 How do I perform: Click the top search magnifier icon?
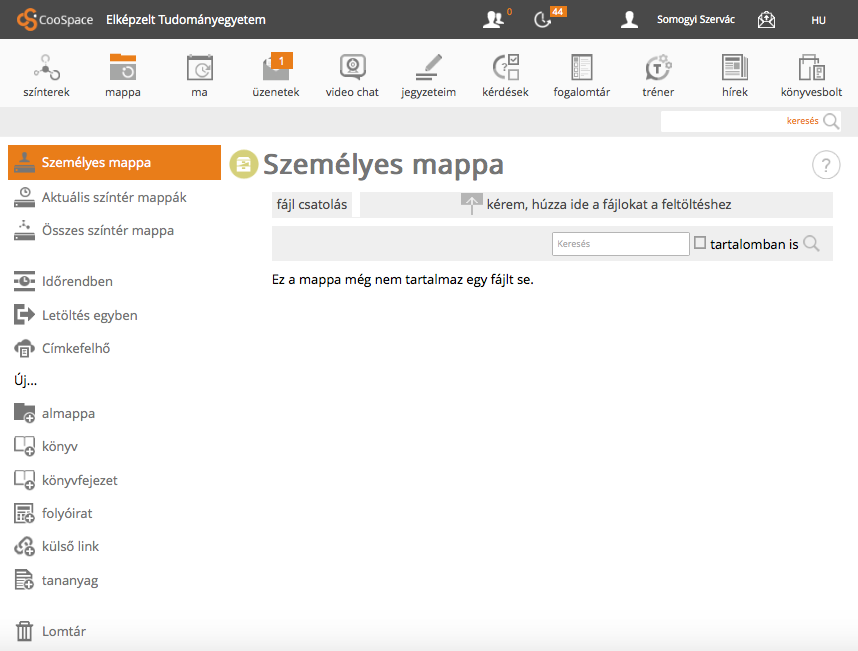coord(831,121)
